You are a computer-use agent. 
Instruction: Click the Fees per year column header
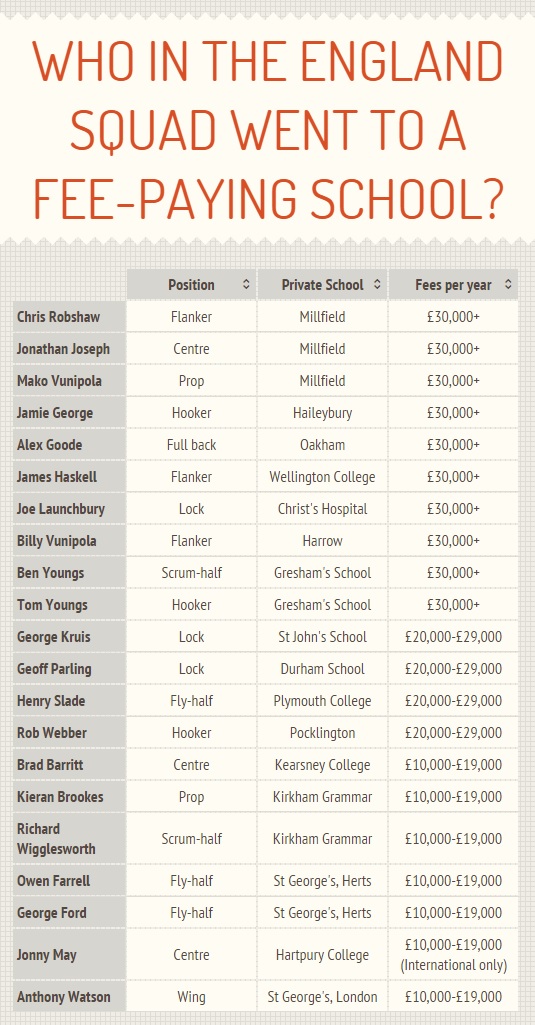point(453,284)
